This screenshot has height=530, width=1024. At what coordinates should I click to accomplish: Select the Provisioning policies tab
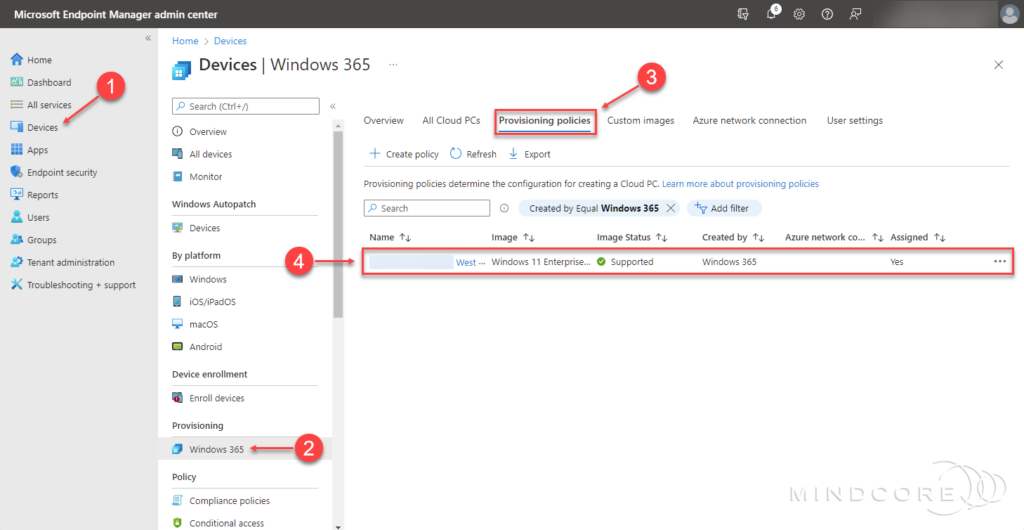click(545, 121)
